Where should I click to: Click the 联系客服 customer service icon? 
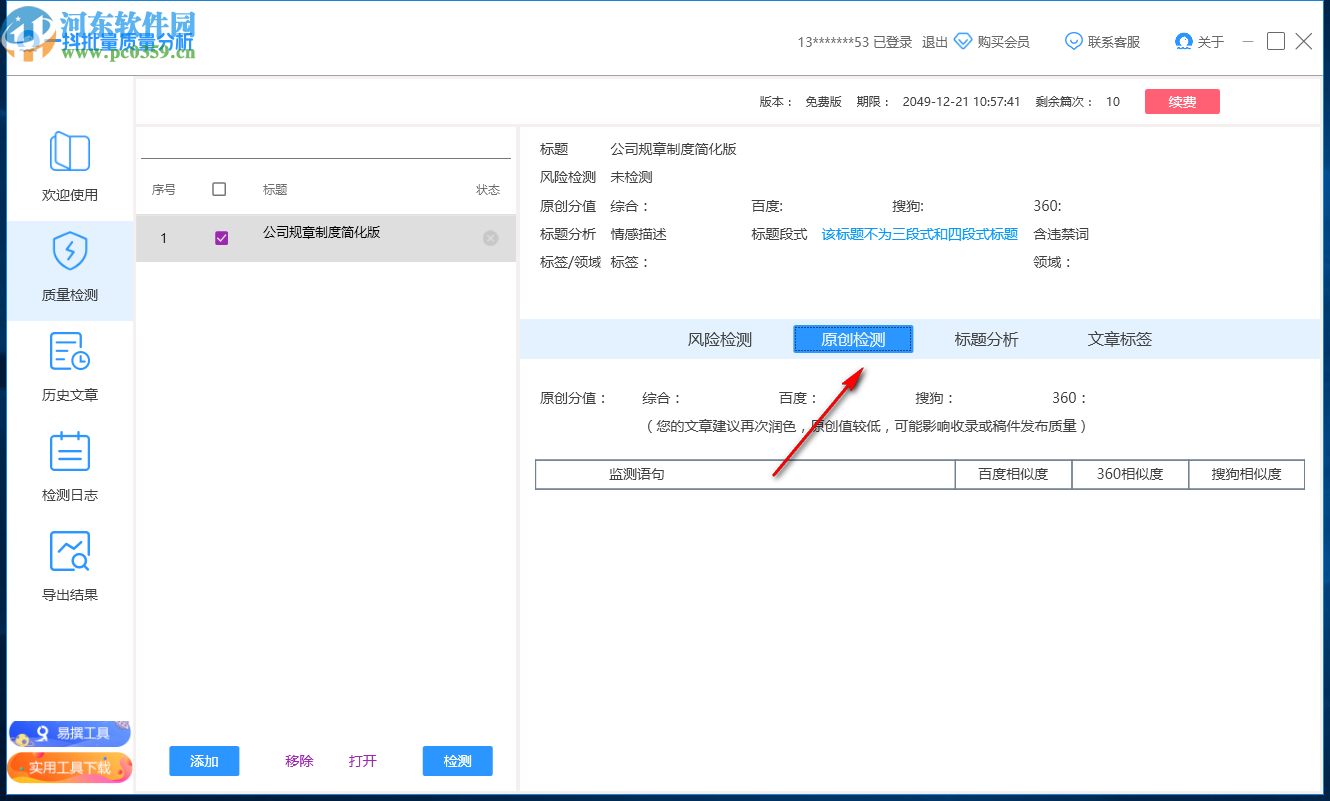coord(1073,41)
